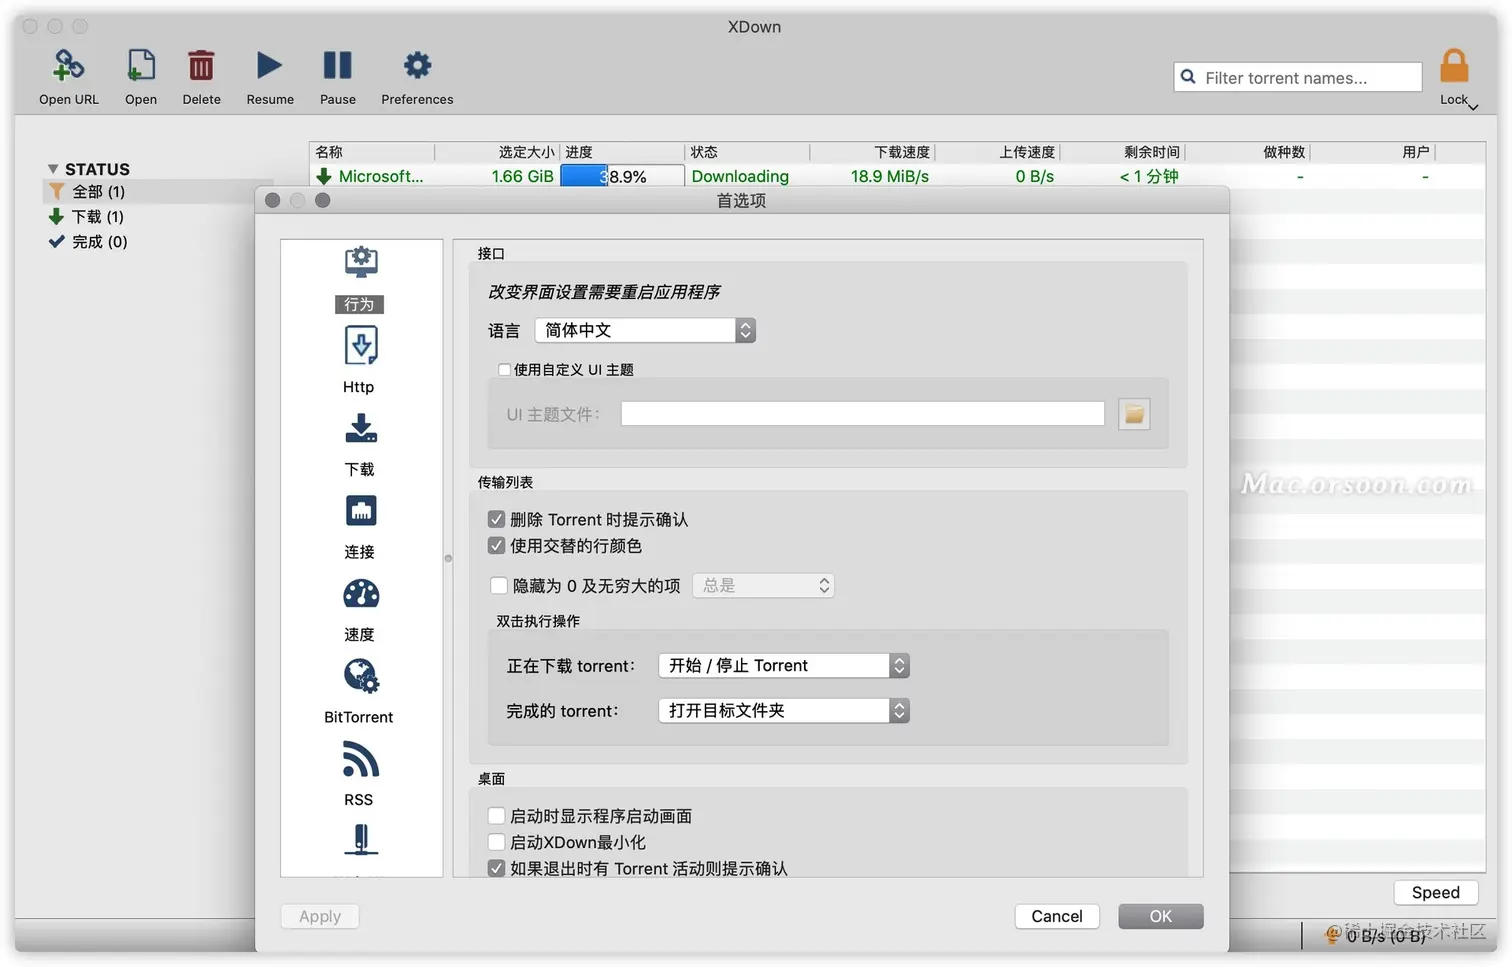The width and height of the screenshot is (1512, 967).
Task: Click the 18.9 MiB/s download speed cell
Action: click(889, 176)
